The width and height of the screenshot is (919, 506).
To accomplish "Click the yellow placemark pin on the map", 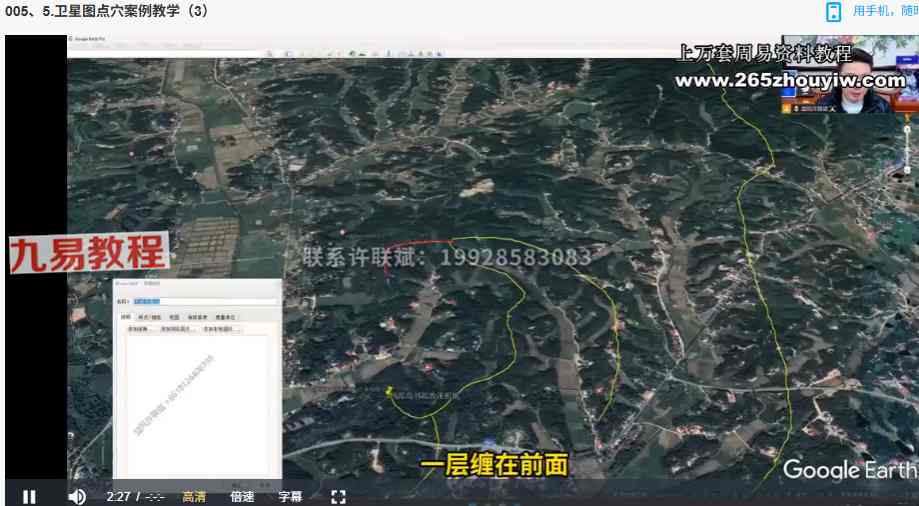I will (388, 389).
